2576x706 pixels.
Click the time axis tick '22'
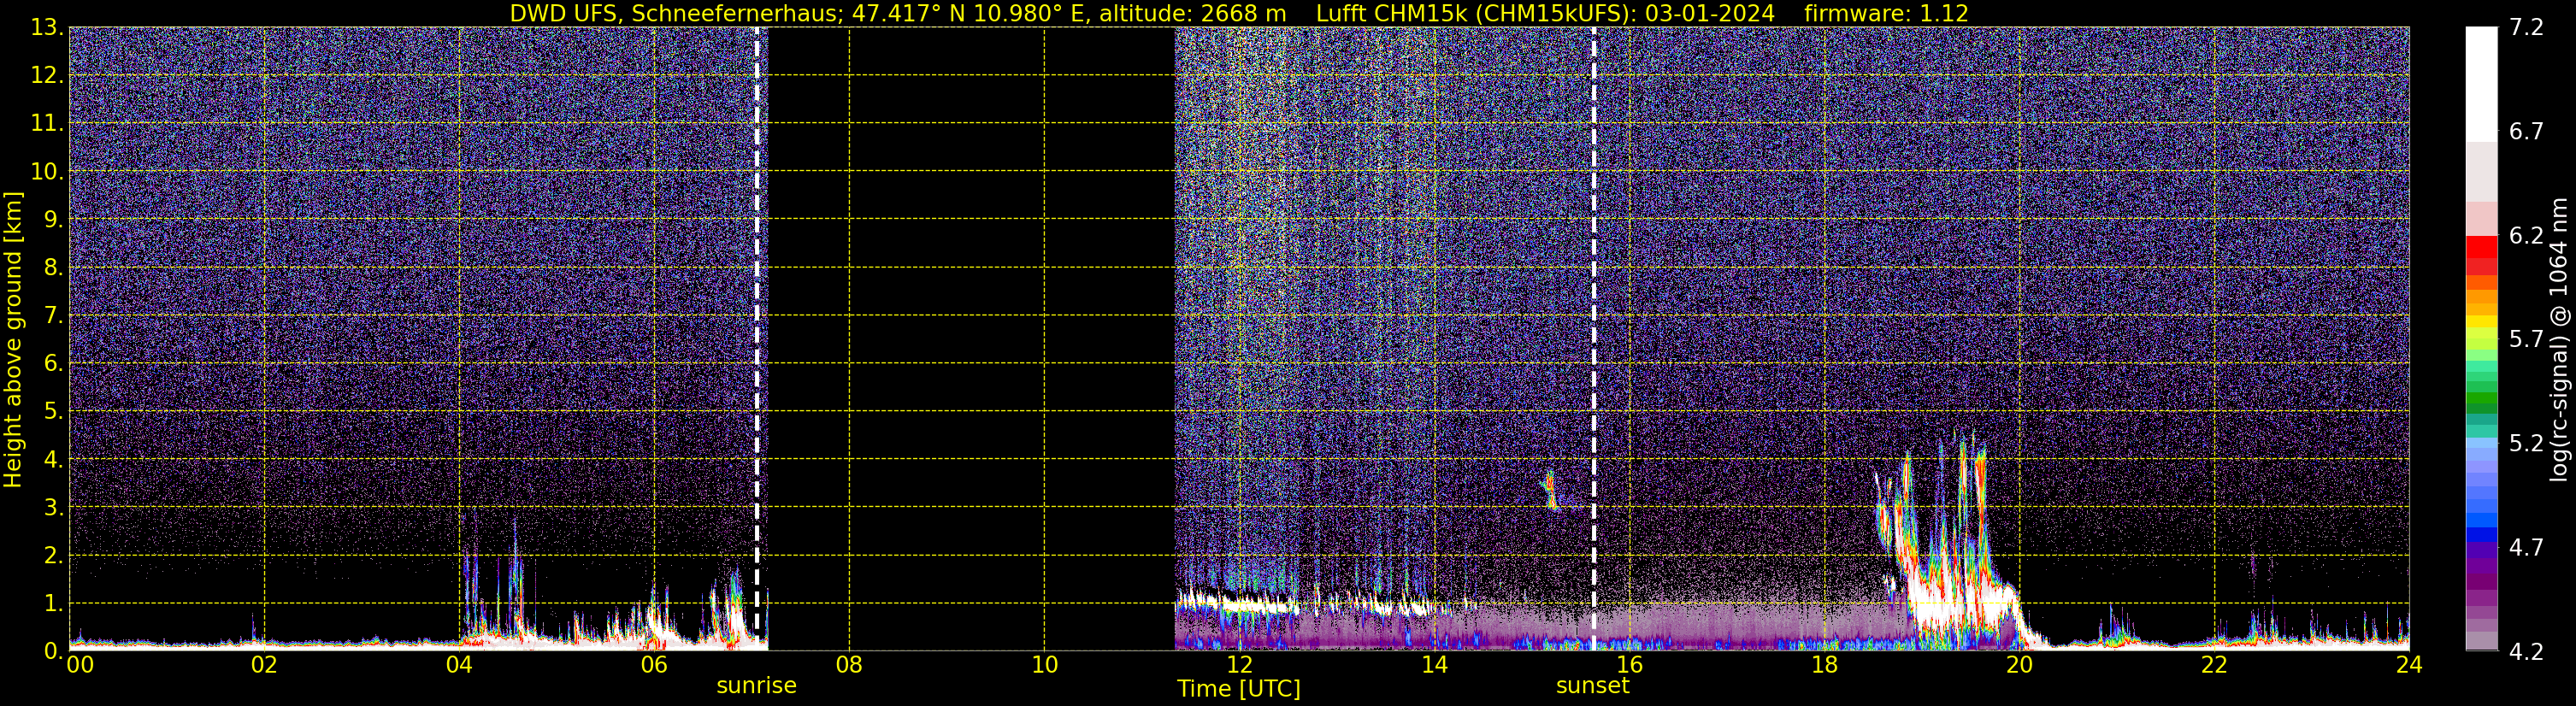click(2214, 665)
